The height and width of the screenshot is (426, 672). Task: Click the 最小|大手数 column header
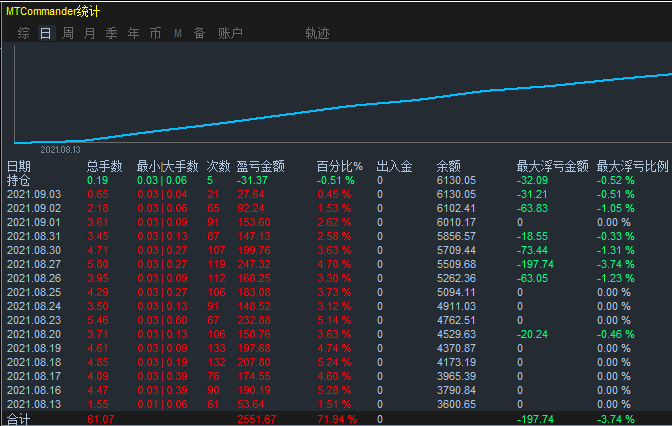(x=167, y=166)
